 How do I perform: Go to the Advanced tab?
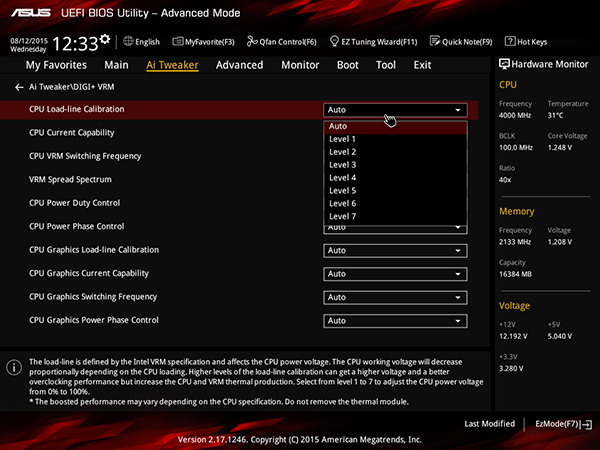pyautogui.click(x=240, y=65)
